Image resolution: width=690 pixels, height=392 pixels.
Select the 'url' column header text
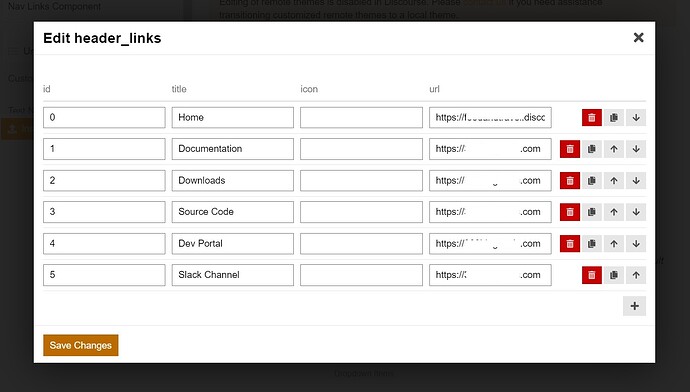coord(434,89)
